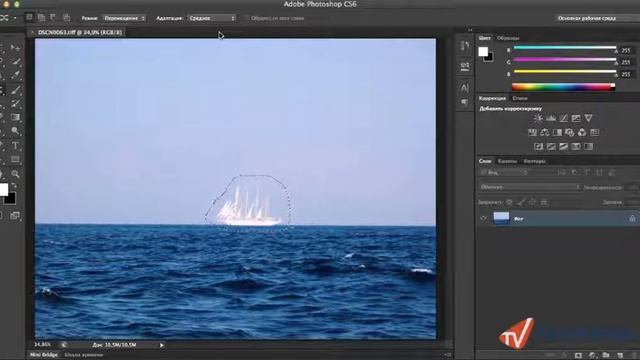
Task: Open the Адаптация (Средняя) dropdown
Action: tap(212, 18)
